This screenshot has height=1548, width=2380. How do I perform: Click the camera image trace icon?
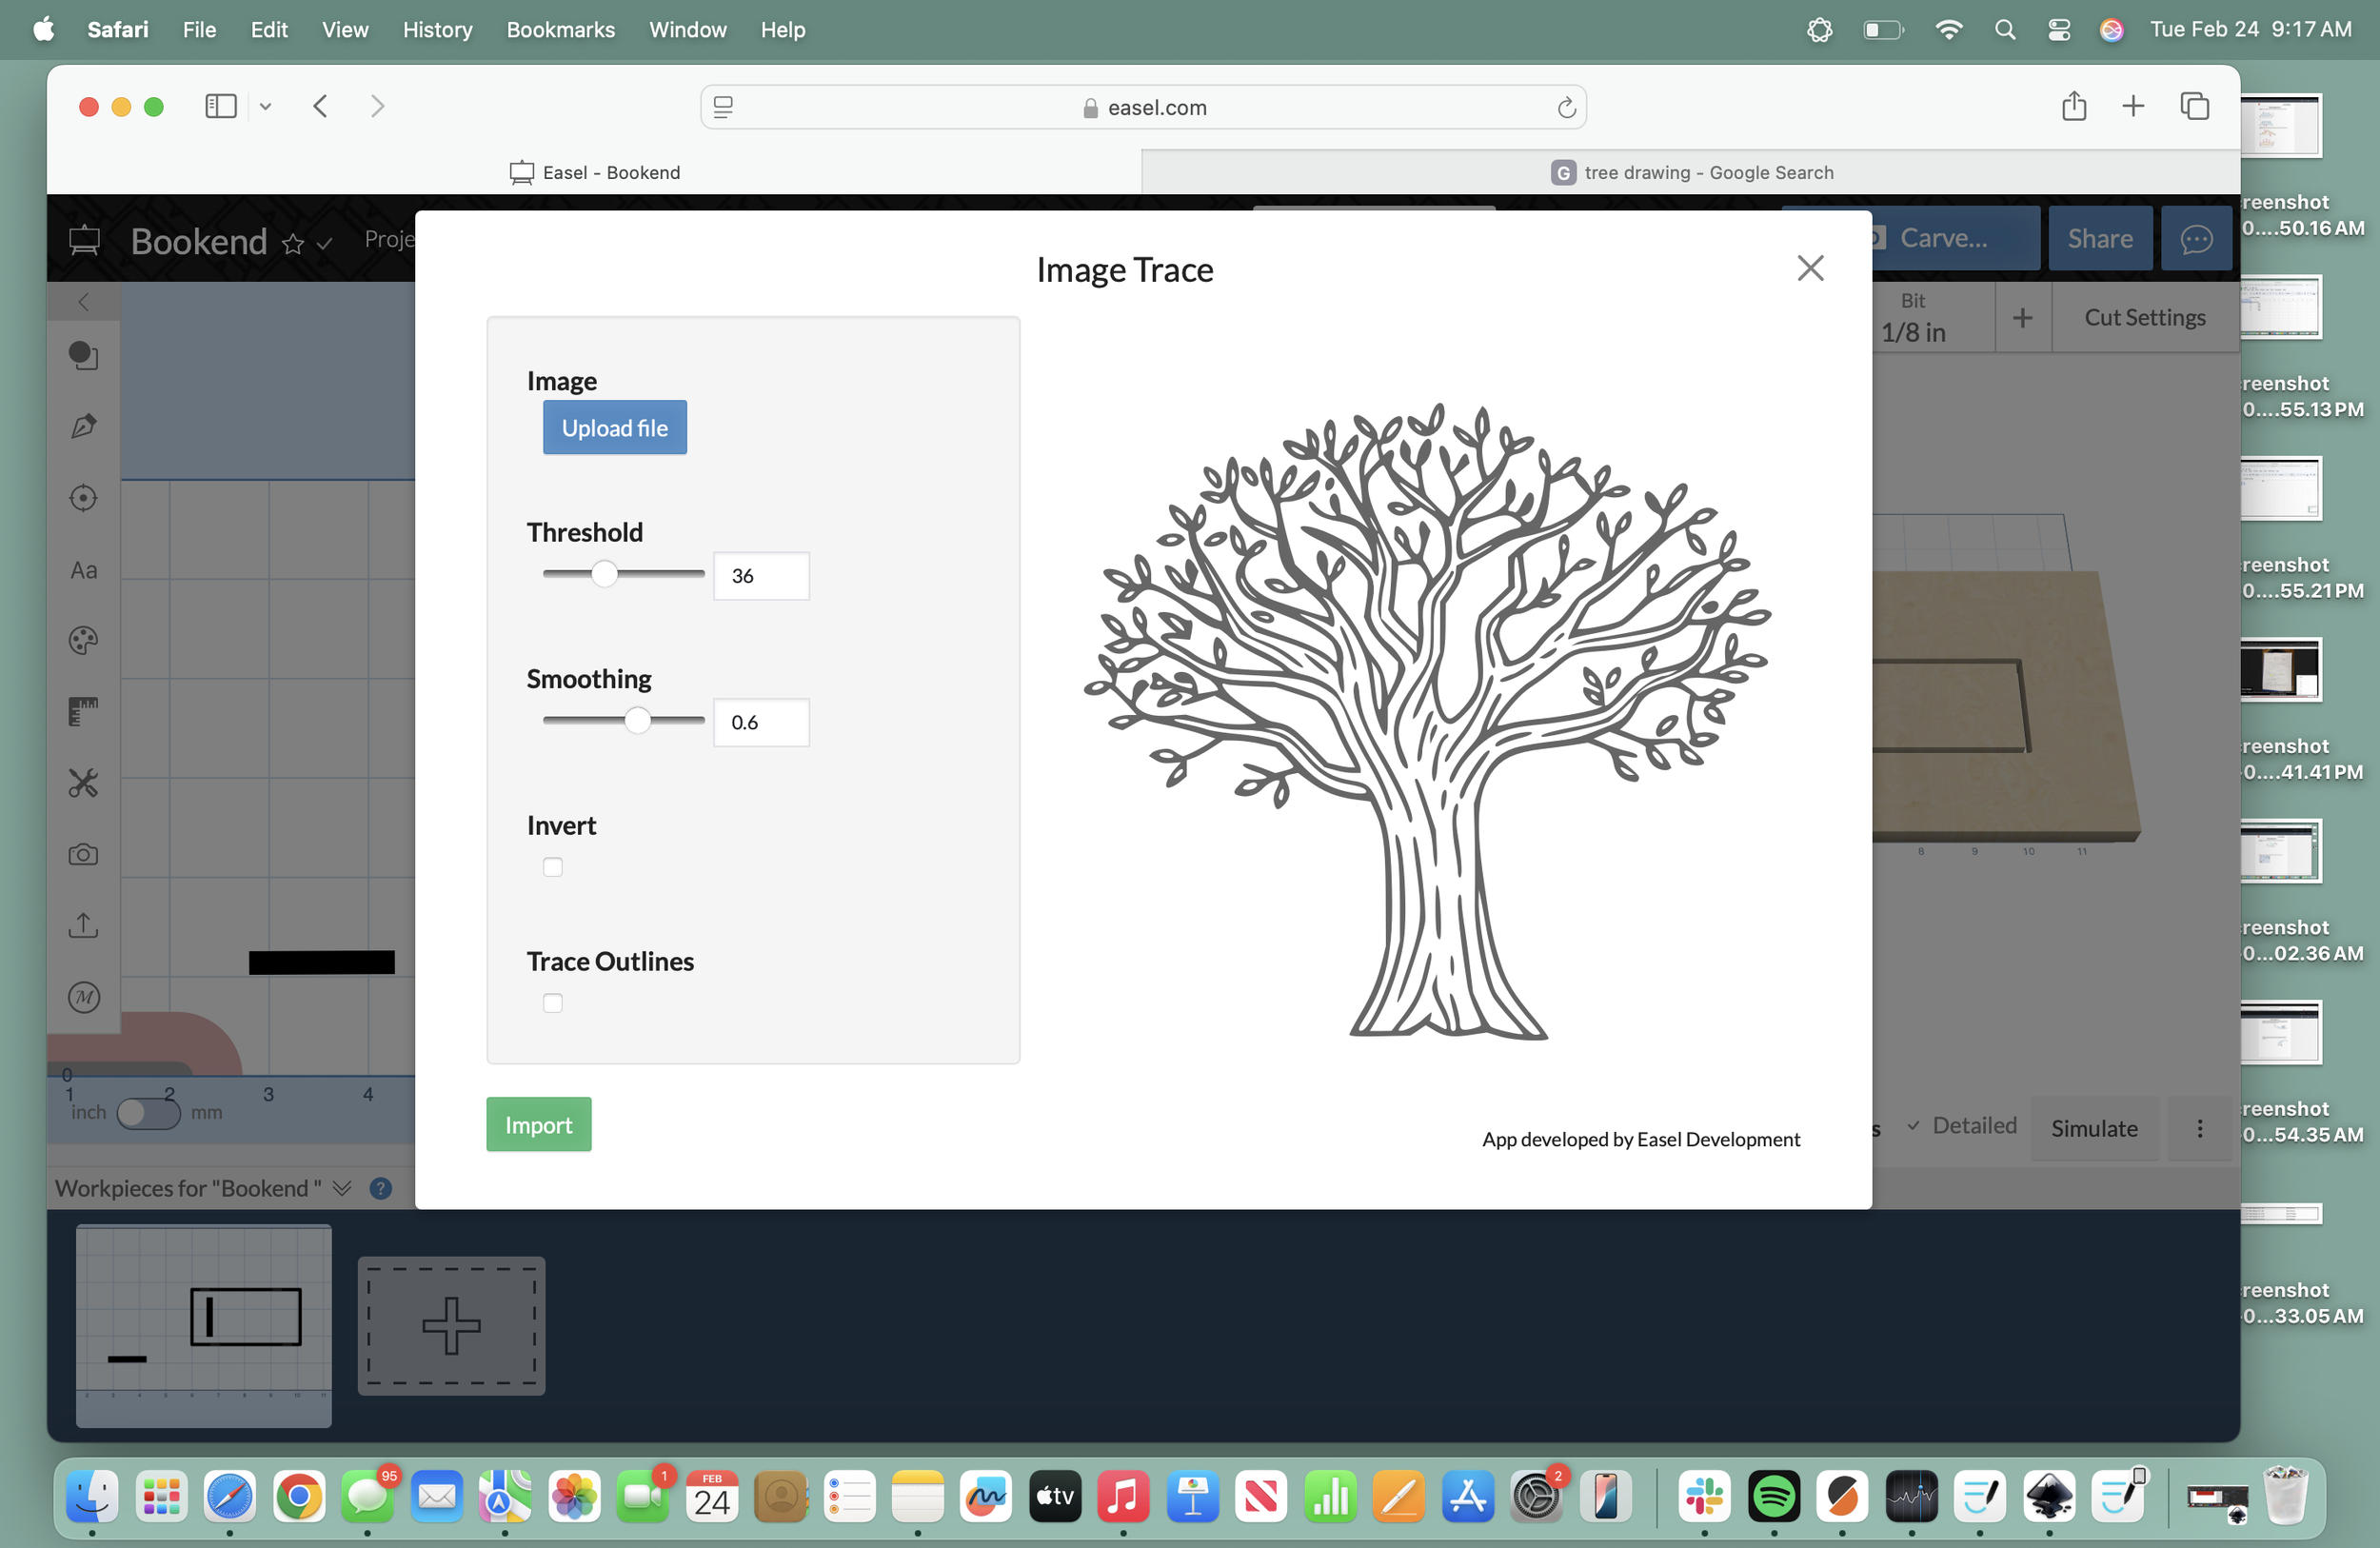83,855
